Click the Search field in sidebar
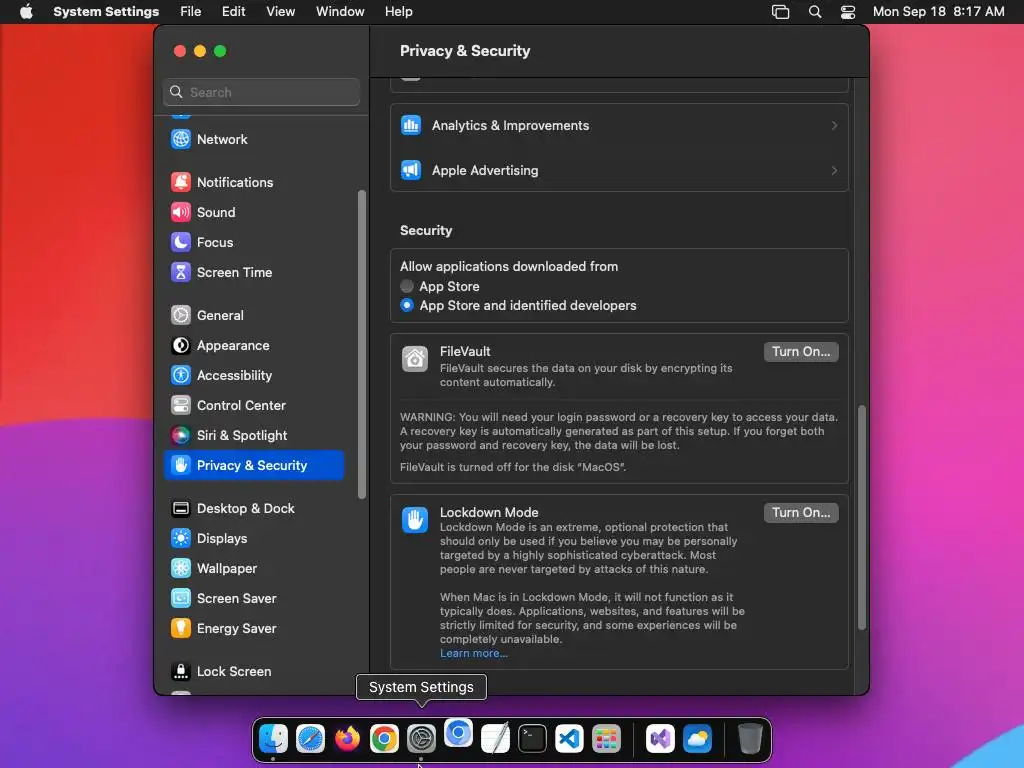 point(261,92)
